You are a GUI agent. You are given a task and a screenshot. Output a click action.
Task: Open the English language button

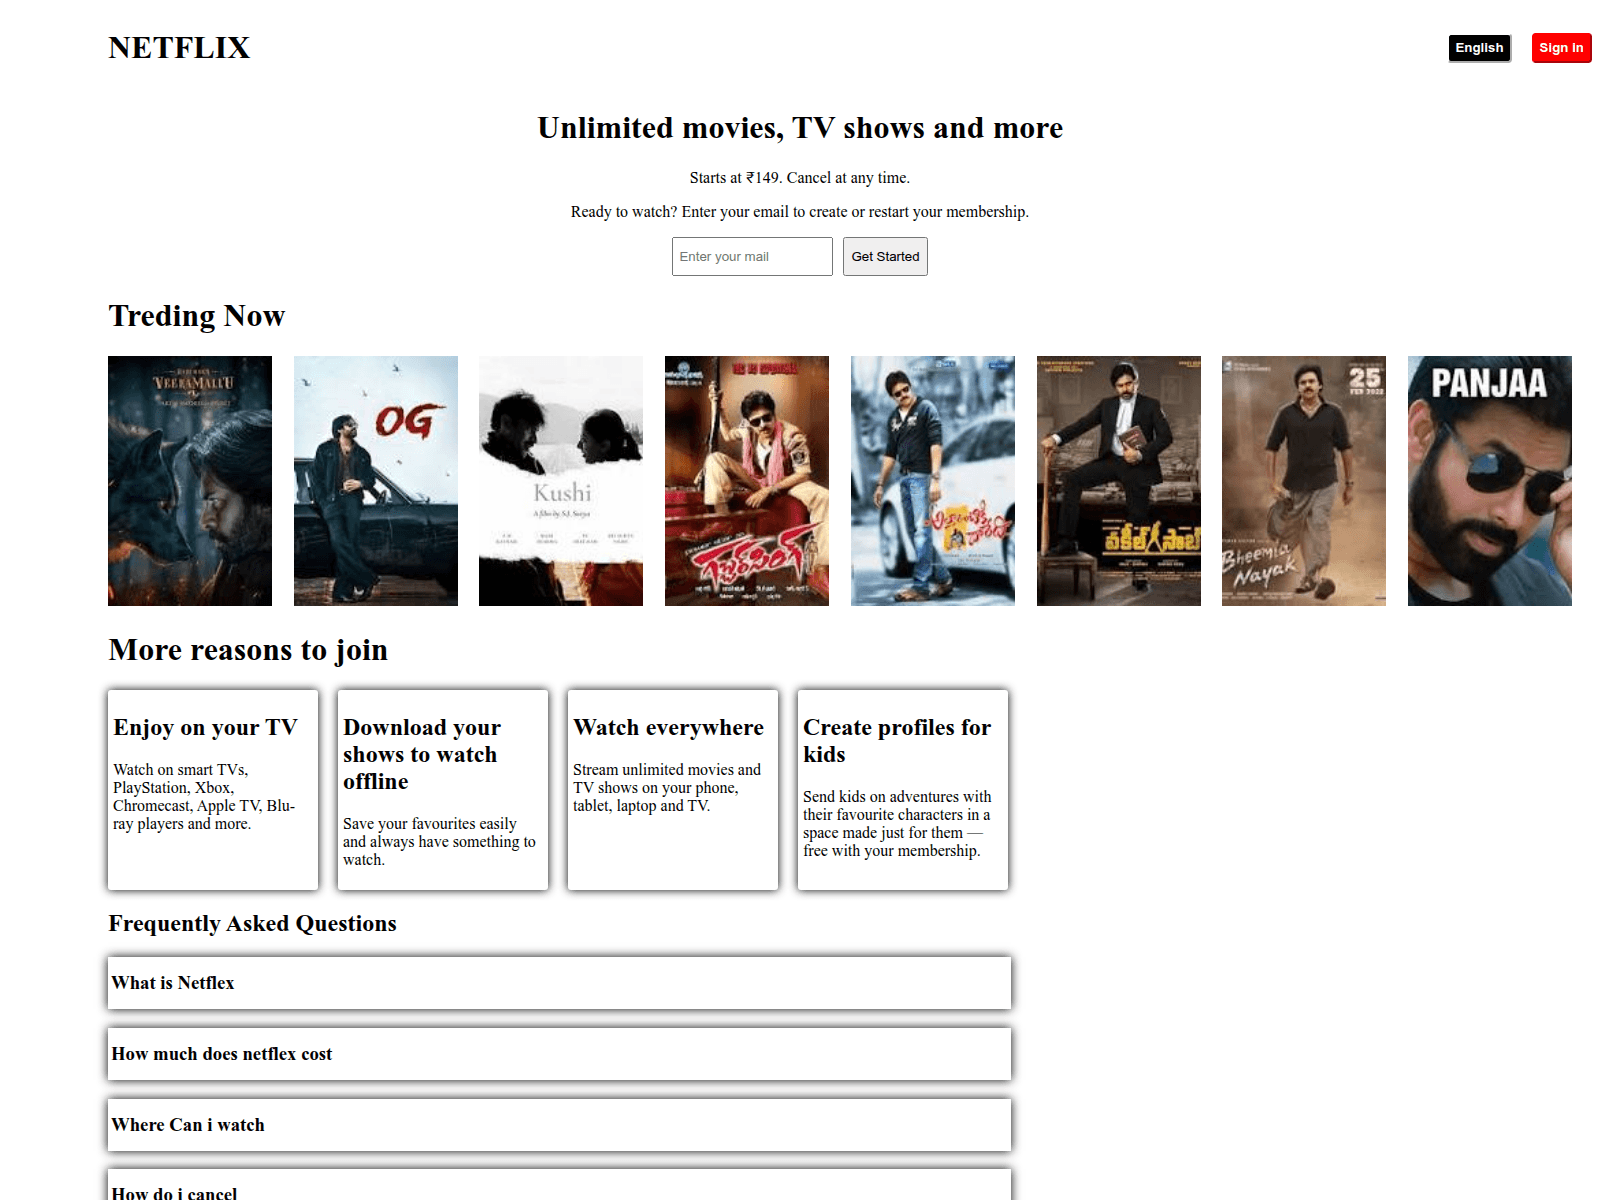(x=1479, y=48)
